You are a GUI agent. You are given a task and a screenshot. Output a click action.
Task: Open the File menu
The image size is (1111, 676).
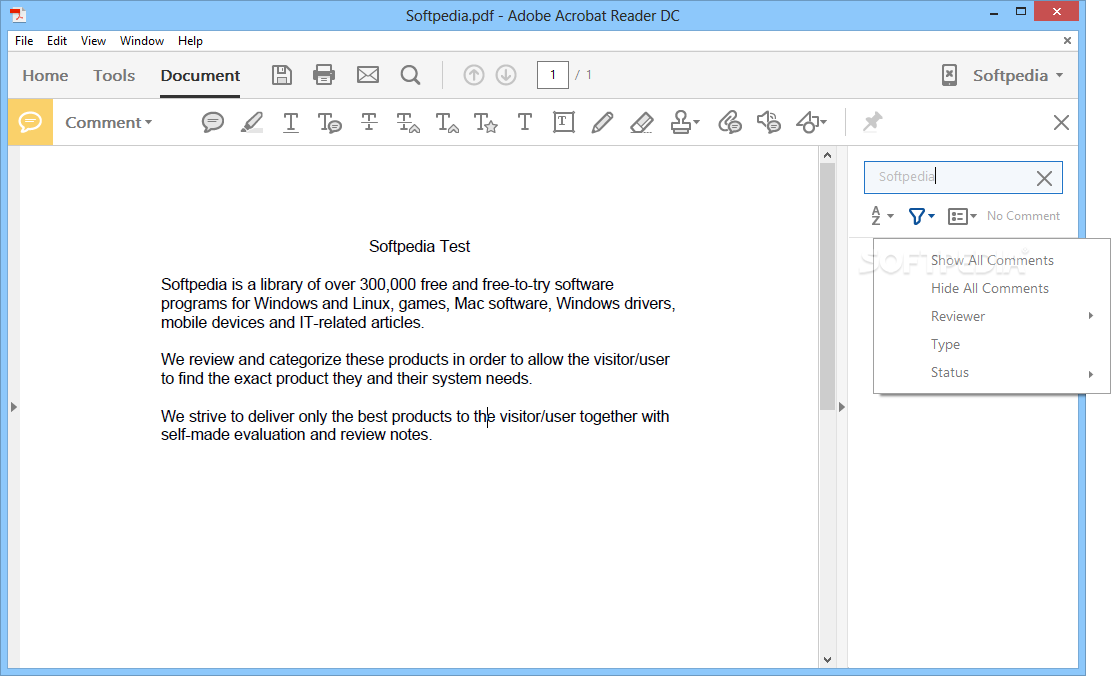(24, 41)
